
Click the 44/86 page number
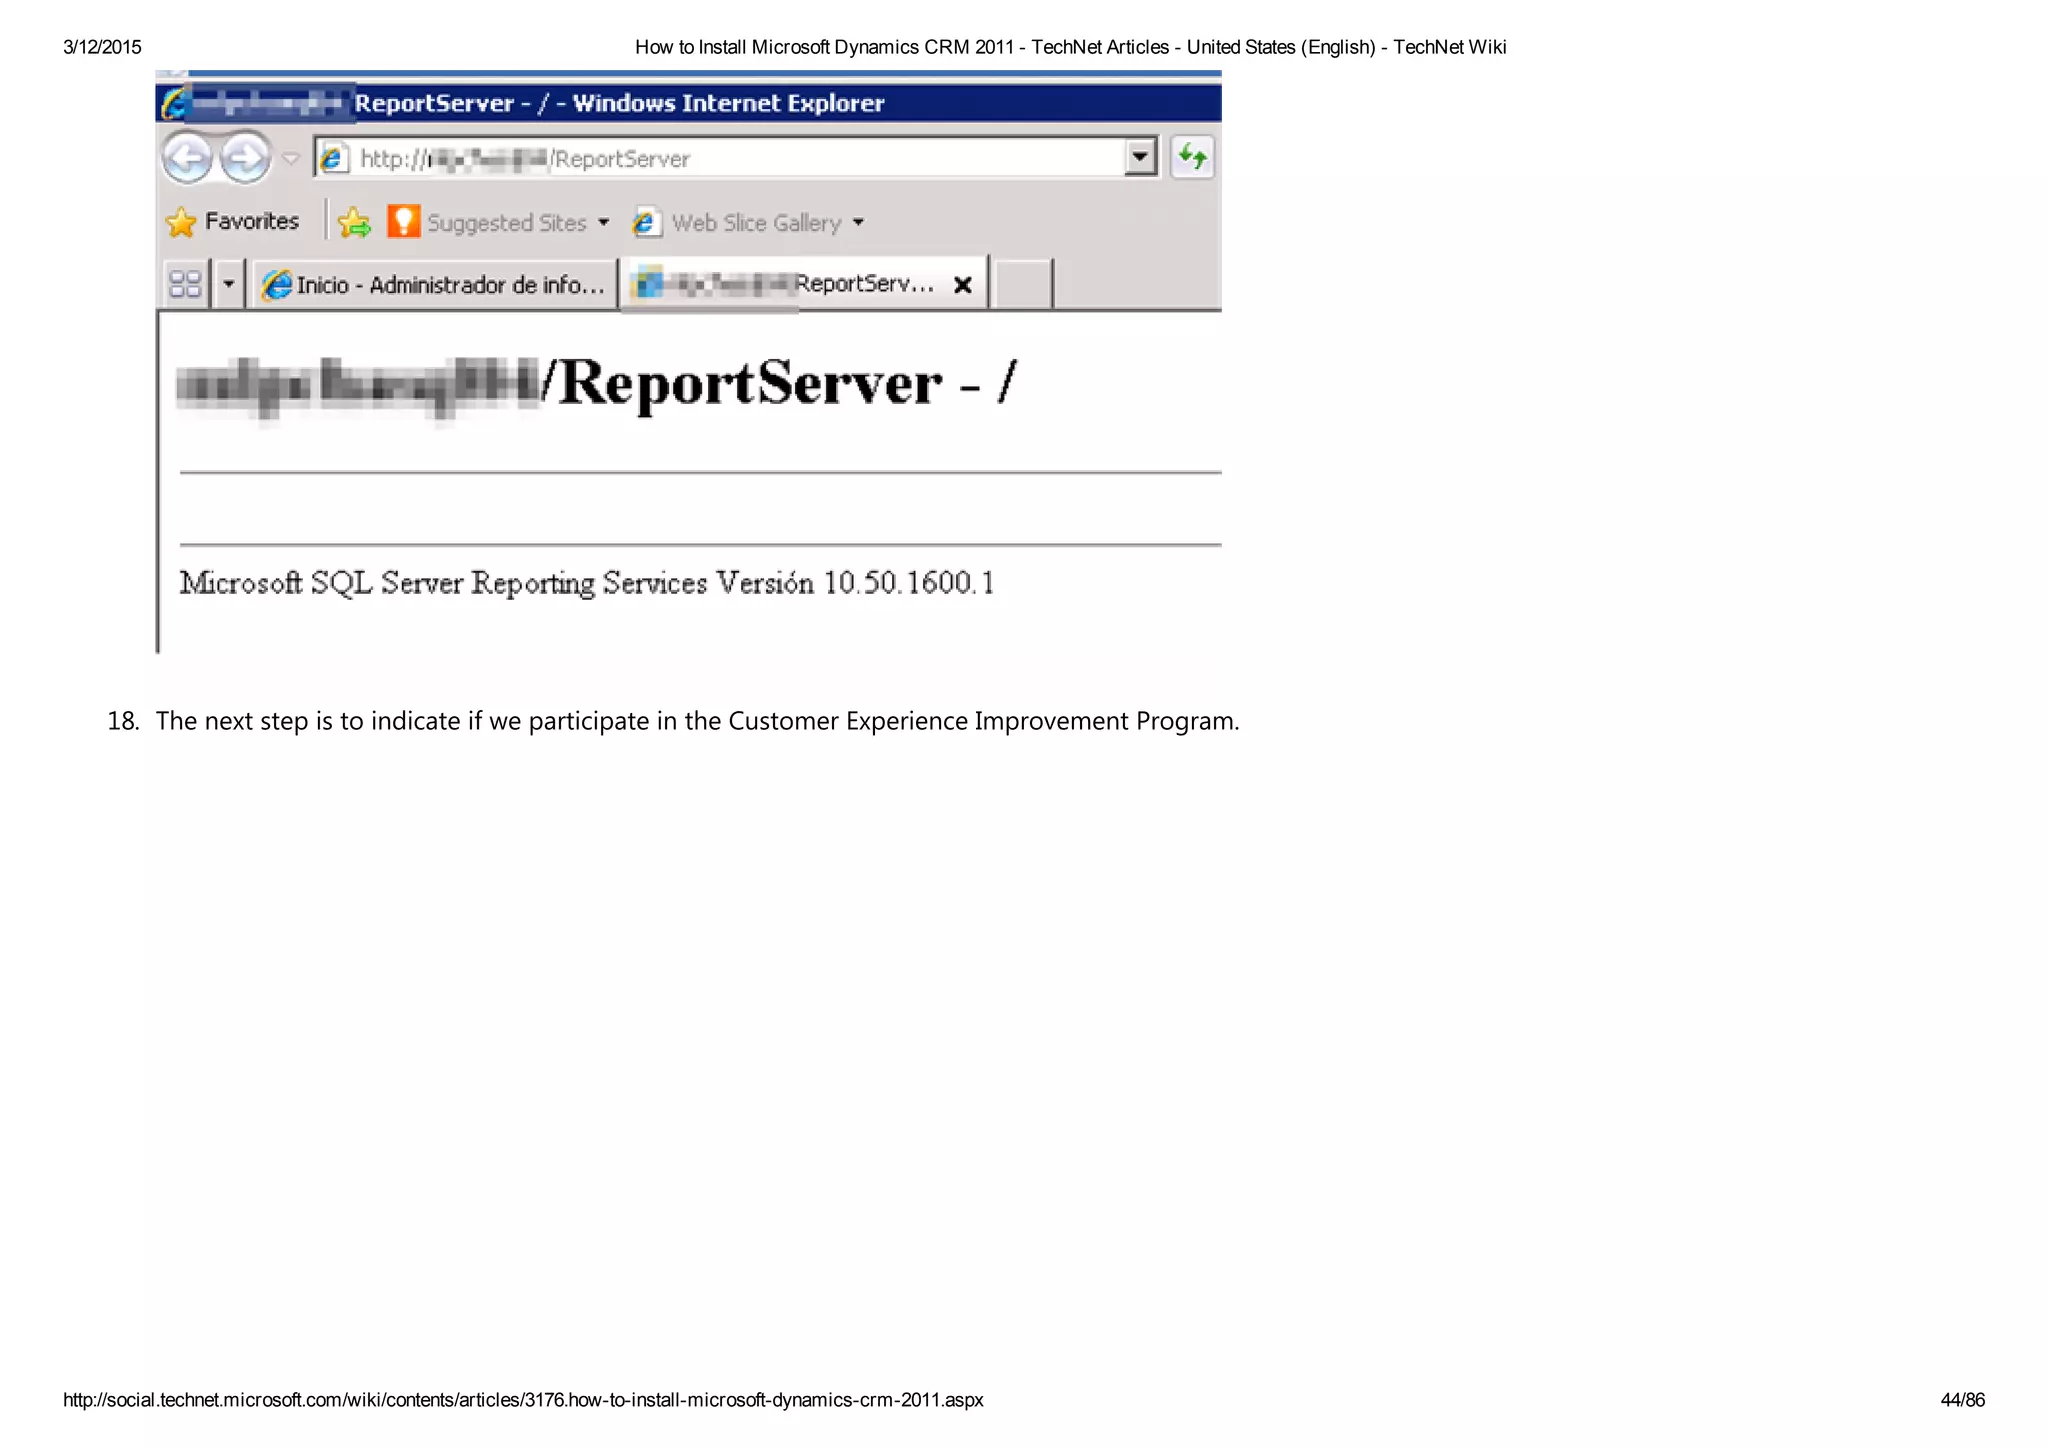[x=1962, y=1400]
